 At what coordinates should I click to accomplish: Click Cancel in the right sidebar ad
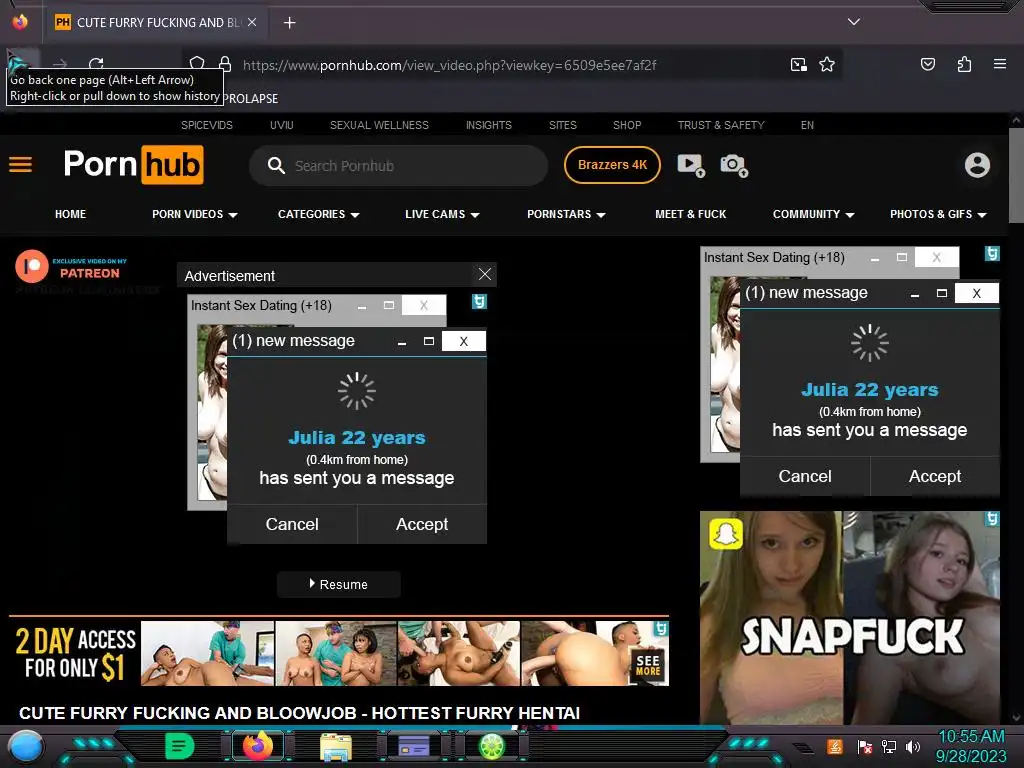pyautogui.click(x=805, y=476)
